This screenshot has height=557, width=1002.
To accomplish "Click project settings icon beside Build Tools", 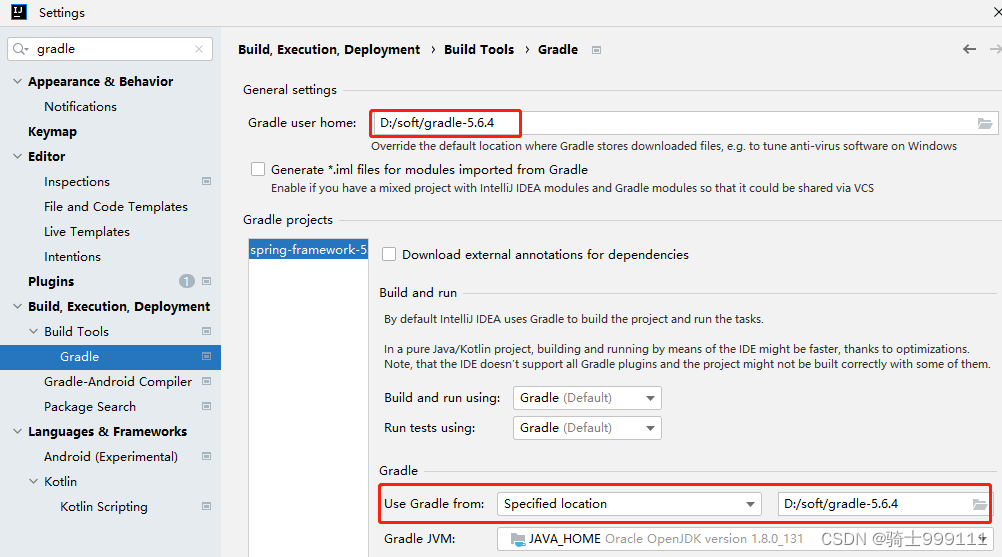I will click(206, 331).
